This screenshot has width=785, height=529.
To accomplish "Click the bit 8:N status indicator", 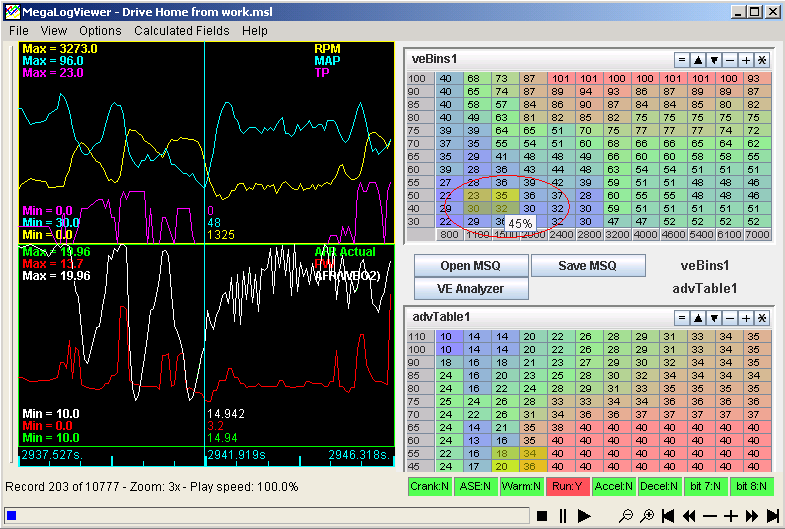I will pyautogui.click(x=751, y=486).
